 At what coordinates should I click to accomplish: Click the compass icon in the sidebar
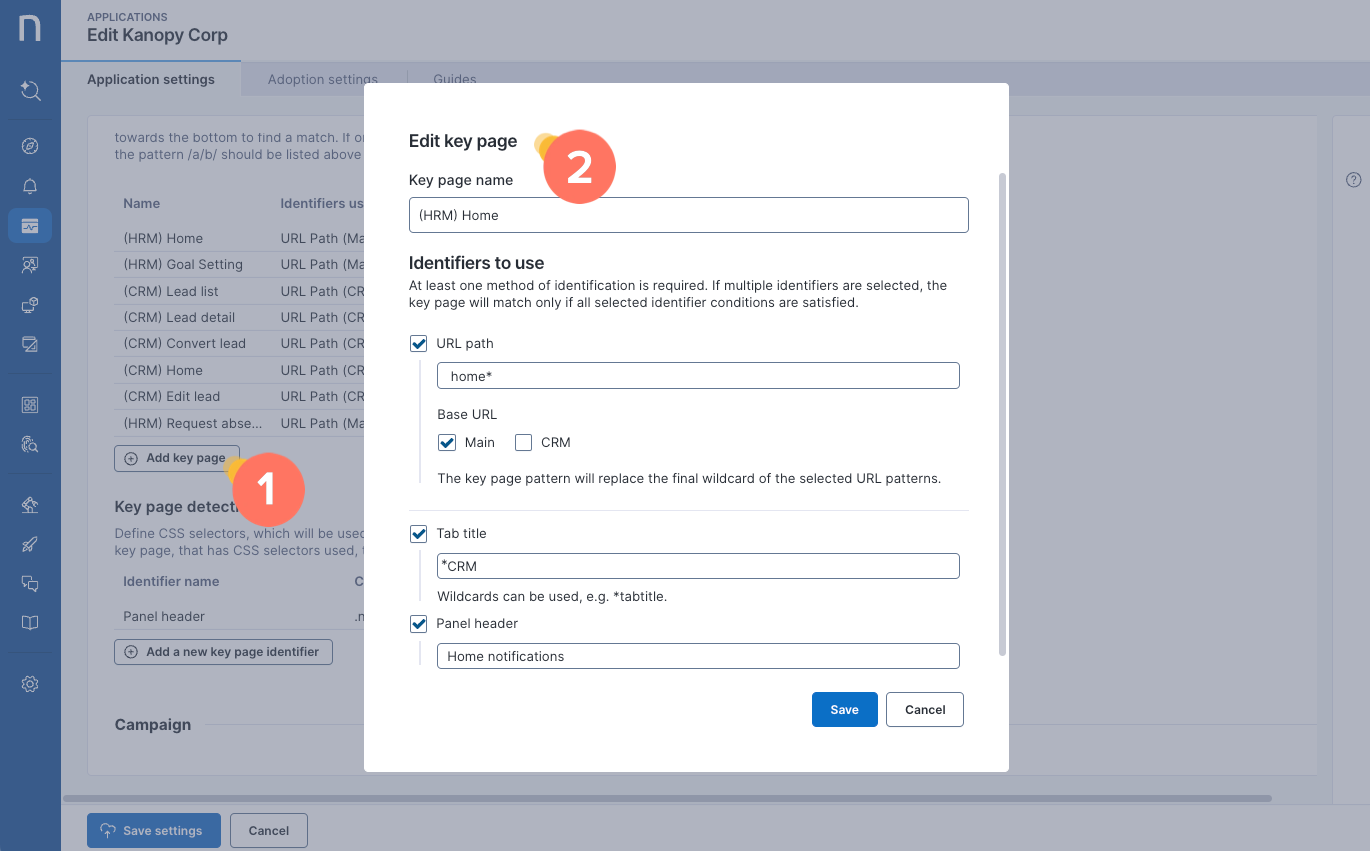click(30, 147)
